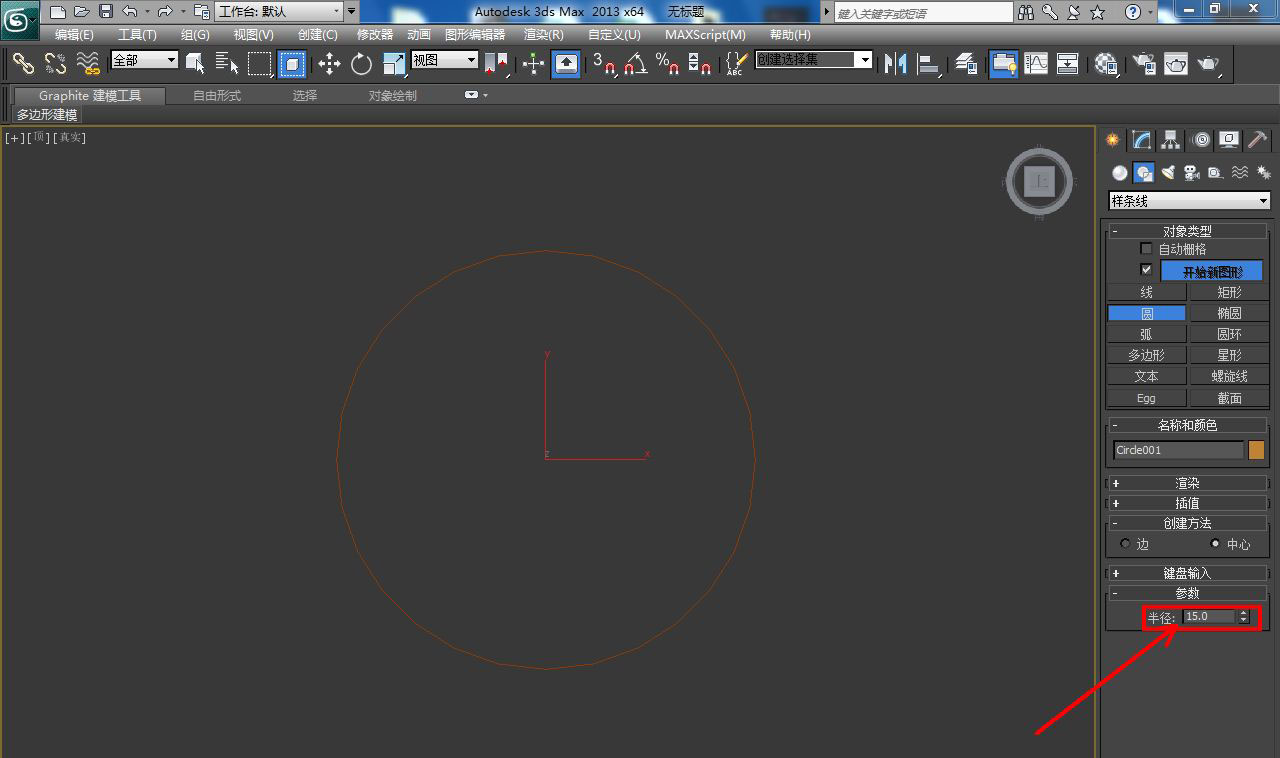
Task: Open the Curve Editor
Action: click(x=1036, y=63)
